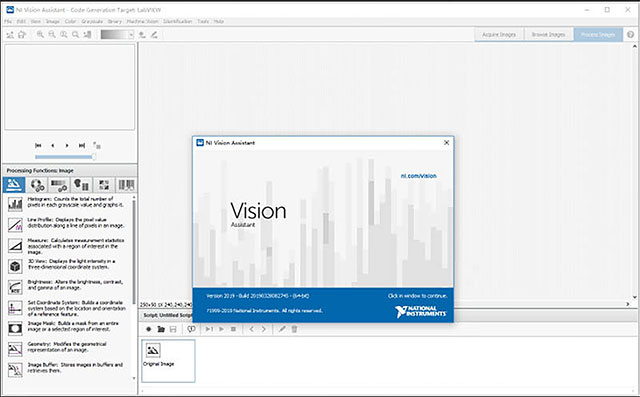The width and height of the screenshot is (640, 397).
Task: Select the Grayscale processing functions palette icon
Action: 59,185
